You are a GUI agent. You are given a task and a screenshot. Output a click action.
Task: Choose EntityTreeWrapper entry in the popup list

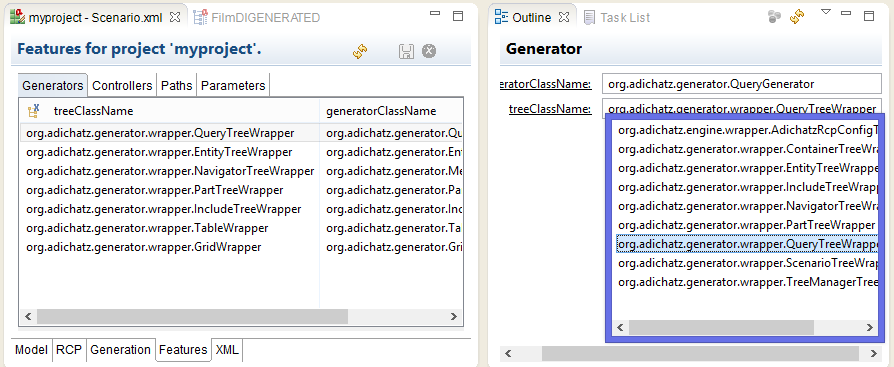(747, 168)
